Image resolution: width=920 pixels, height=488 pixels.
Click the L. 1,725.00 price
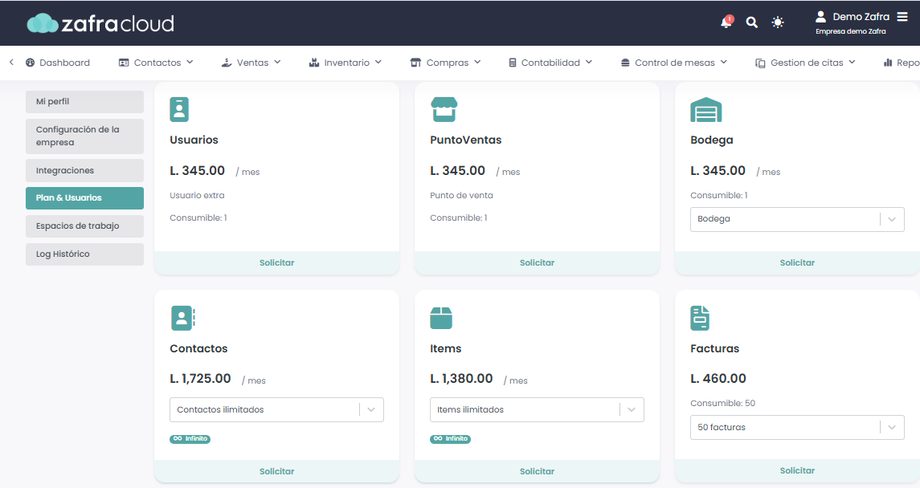(x=200, y=379)
